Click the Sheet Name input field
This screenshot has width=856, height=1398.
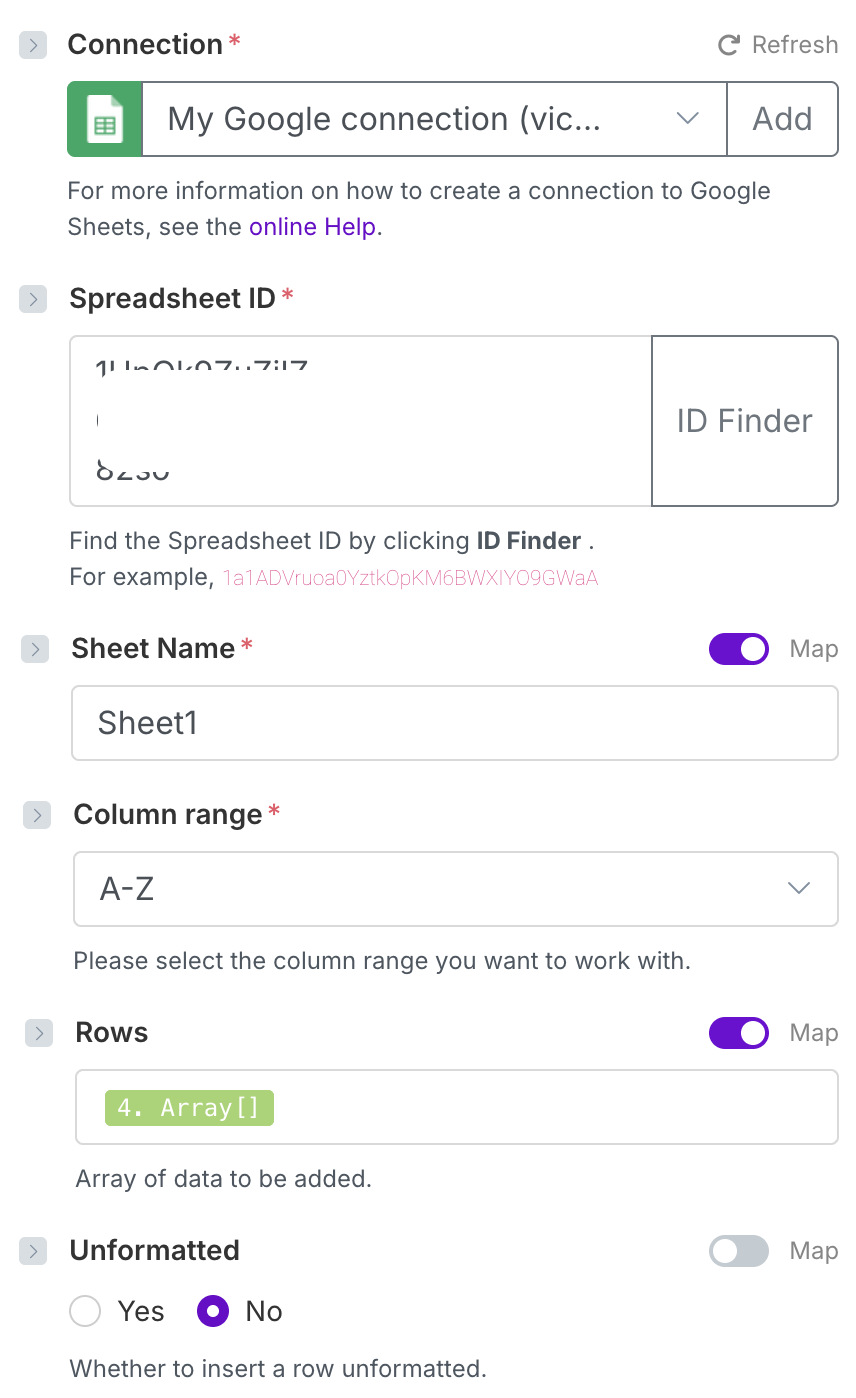[455, 723]
